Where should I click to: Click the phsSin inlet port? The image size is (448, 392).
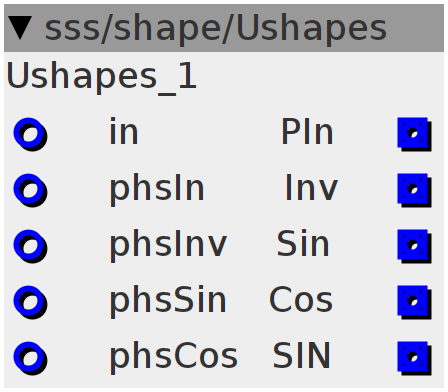[x=30, y=302]
